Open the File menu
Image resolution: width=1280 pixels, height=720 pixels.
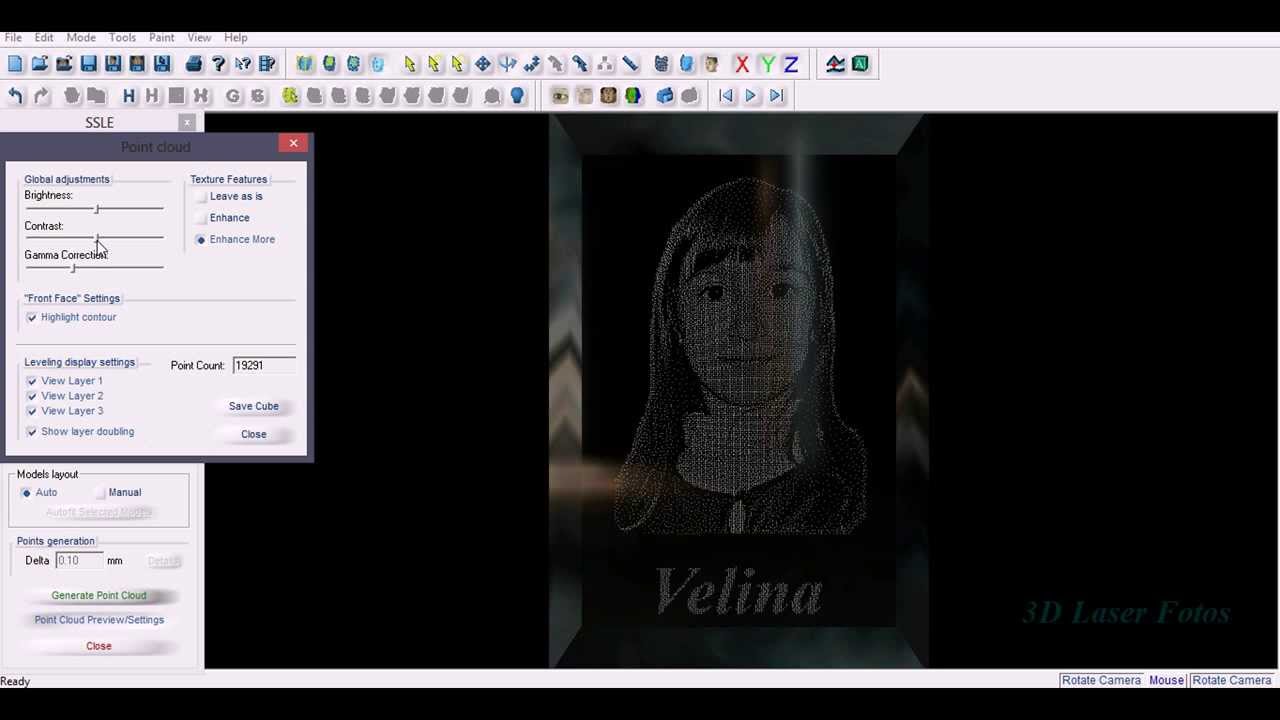13,38
